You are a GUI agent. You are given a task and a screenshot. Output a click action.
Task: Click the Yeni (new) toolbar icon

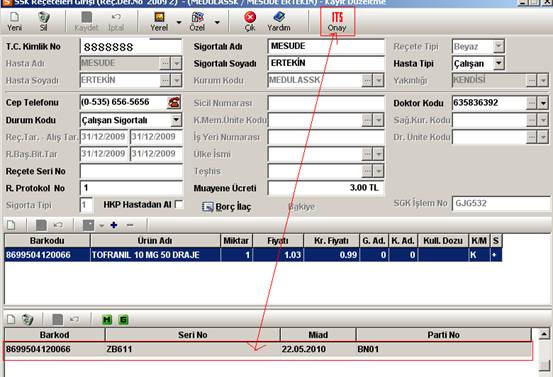point(14,21)
